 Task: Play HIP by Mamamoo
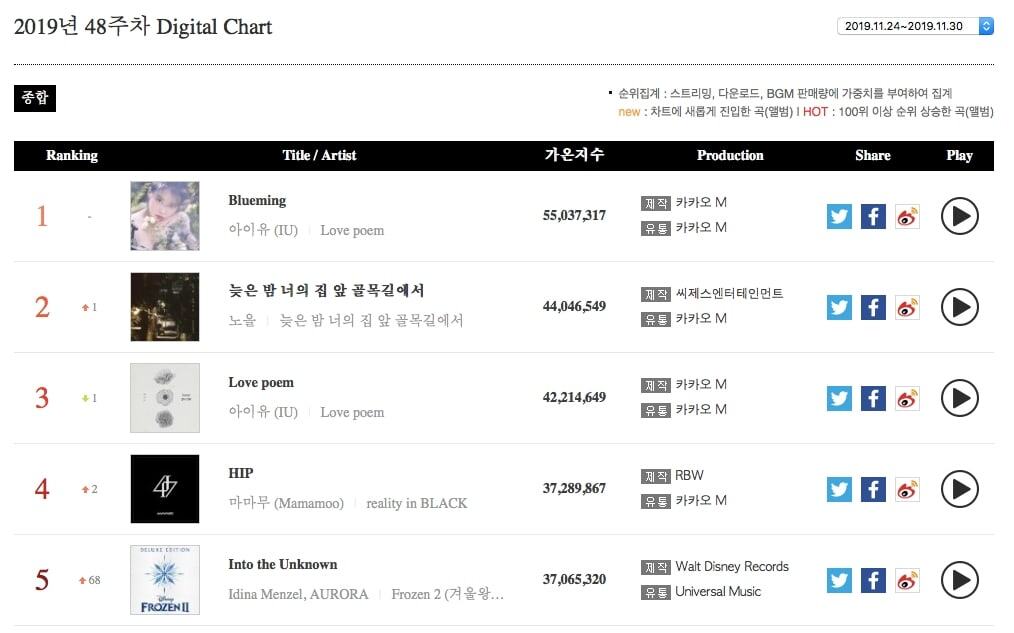959,489
